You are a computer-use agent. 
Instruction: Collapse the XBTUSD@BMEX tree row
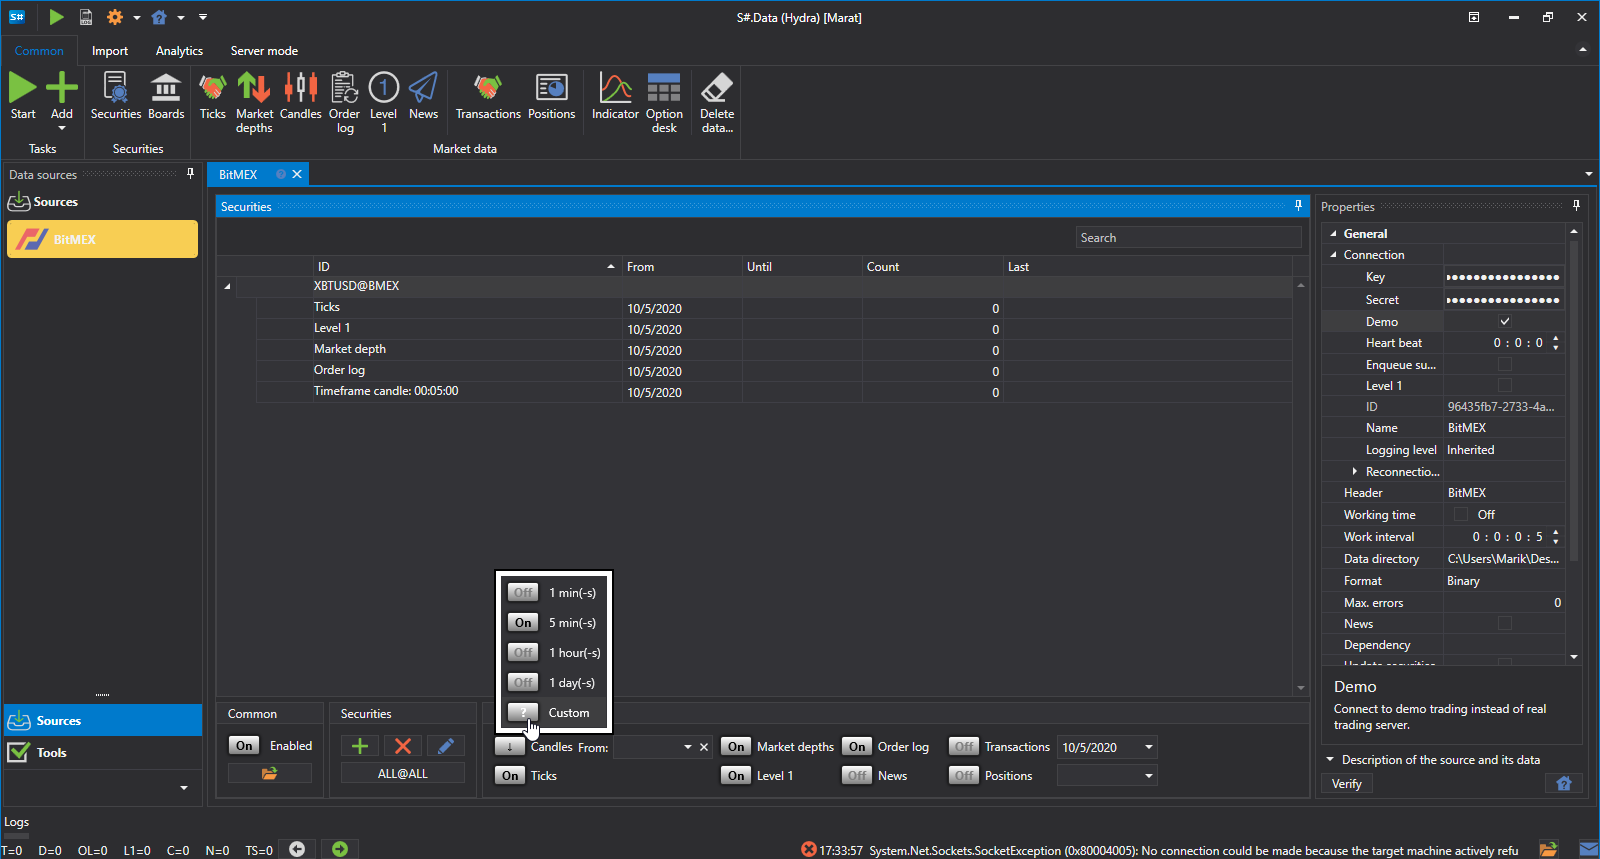click(227, 286)
